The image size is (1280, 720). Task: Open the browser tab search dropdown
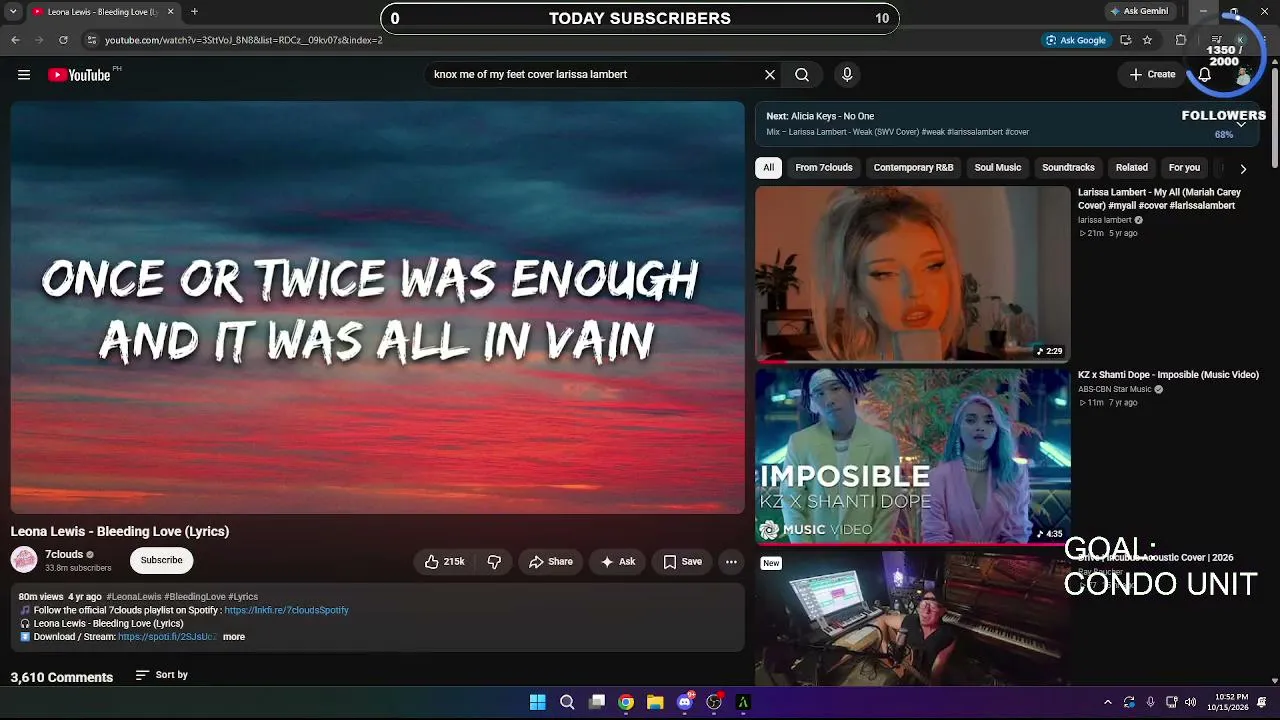tap(13, 12)
